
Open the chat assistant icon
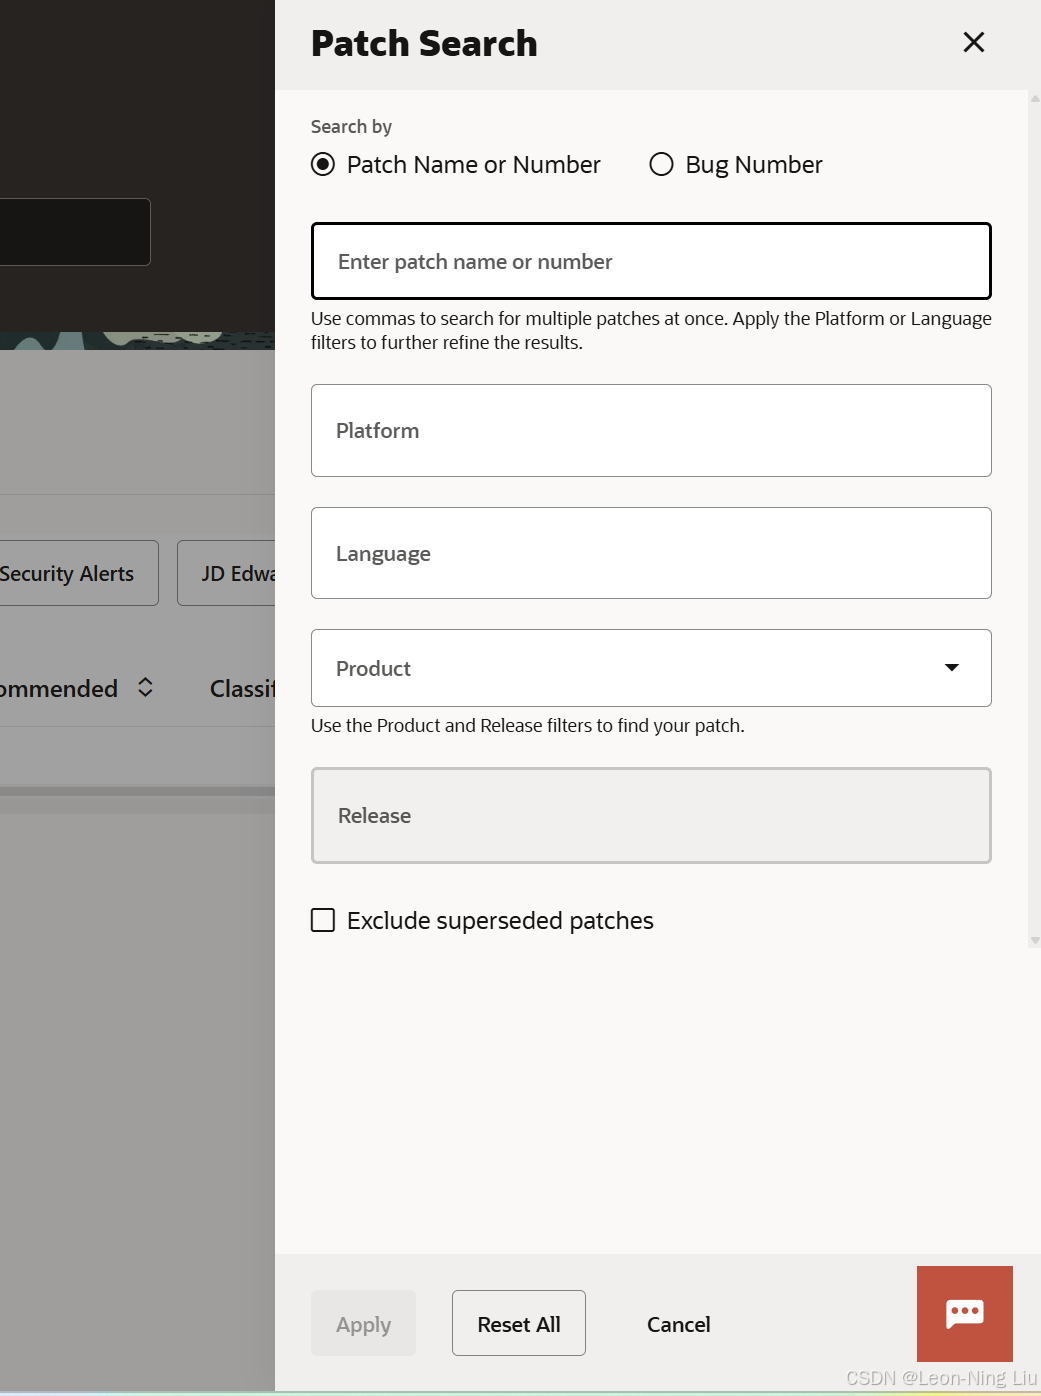click(964, 1313)
